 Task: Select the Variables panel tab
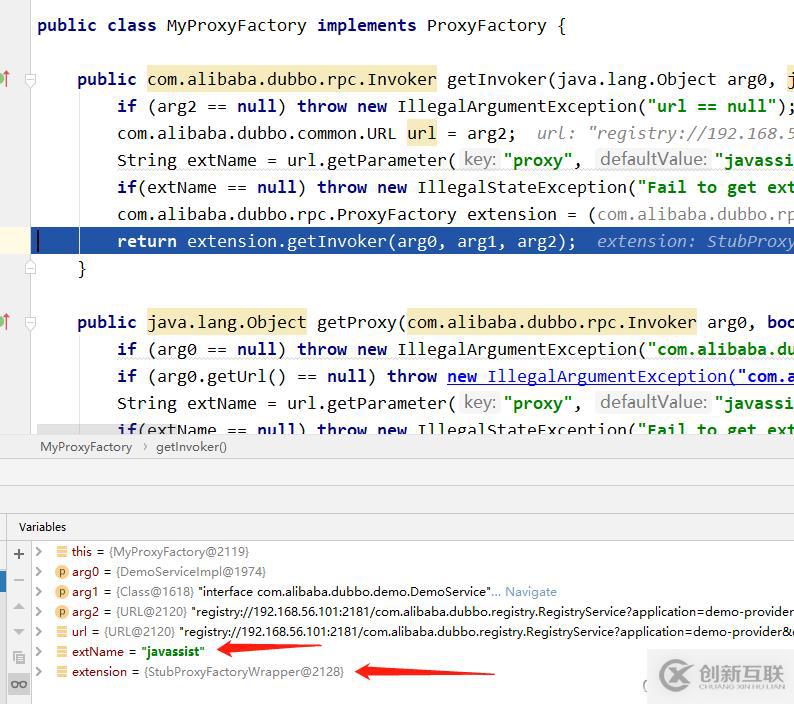[x=43, y=526]
